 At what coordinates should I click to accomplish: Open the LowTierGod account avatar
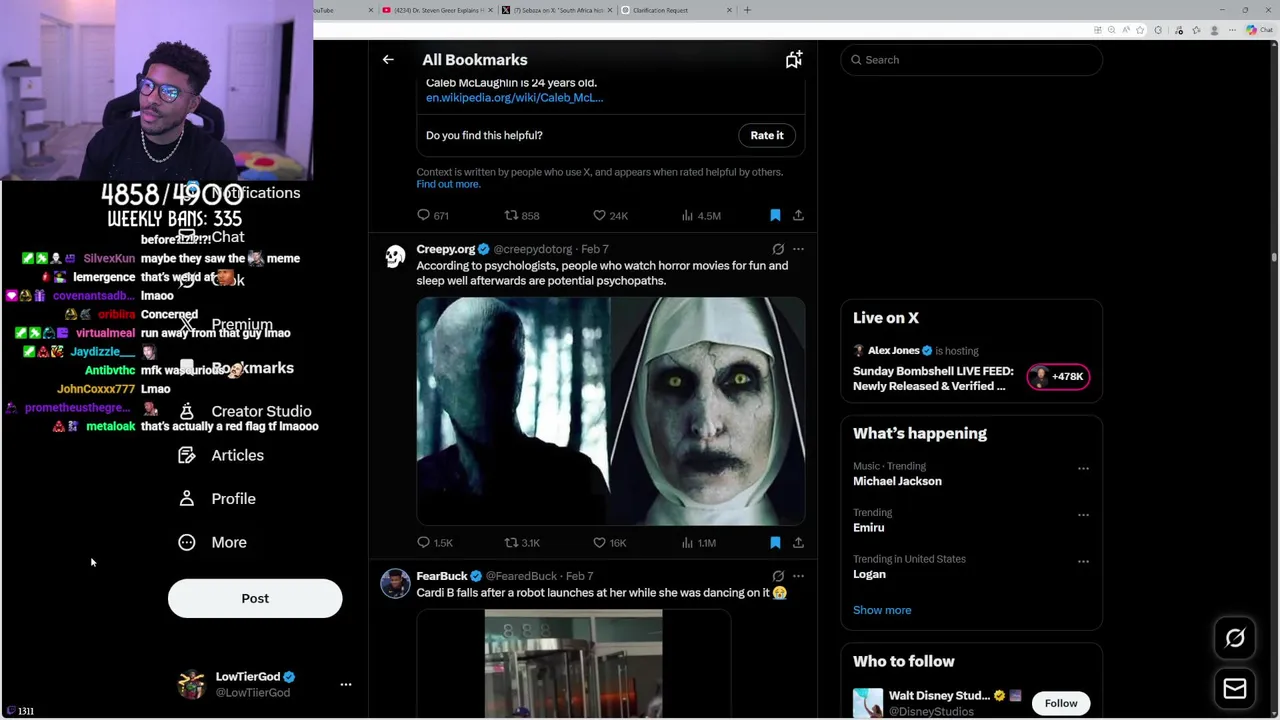click(191, 684)
